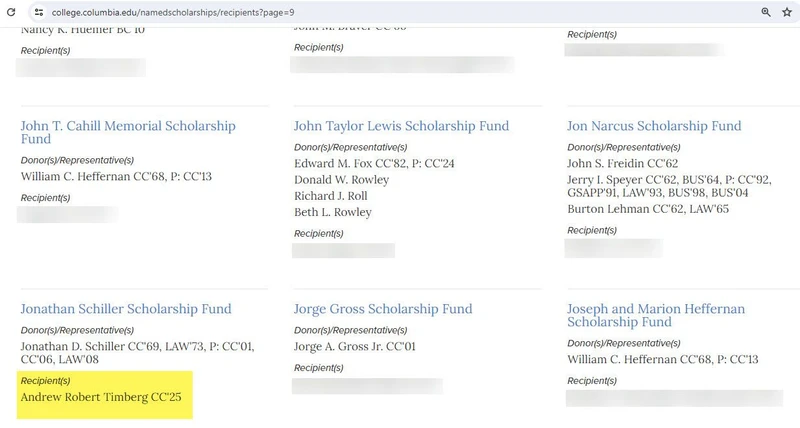Viewport: 800px width, 428px height.
Task: Select donor name Richard J. Roll
Action: coord(331,196)
